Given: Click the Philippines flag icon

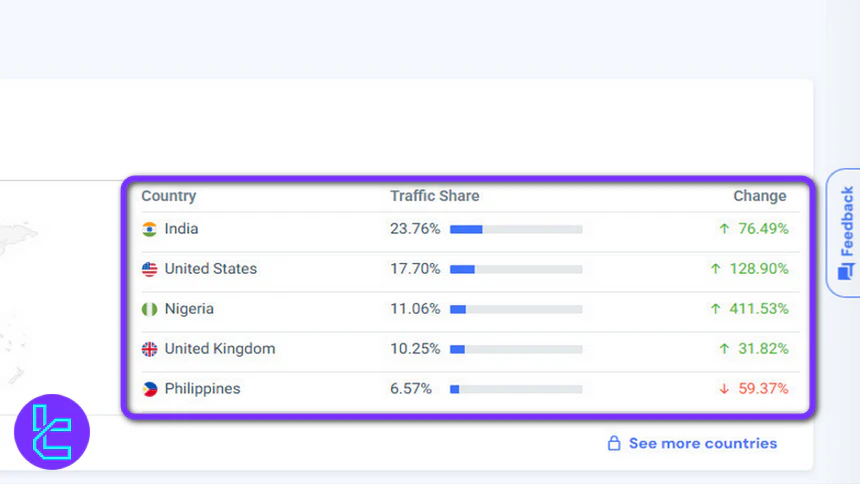Looking at the screenshot, I should 150,389.
